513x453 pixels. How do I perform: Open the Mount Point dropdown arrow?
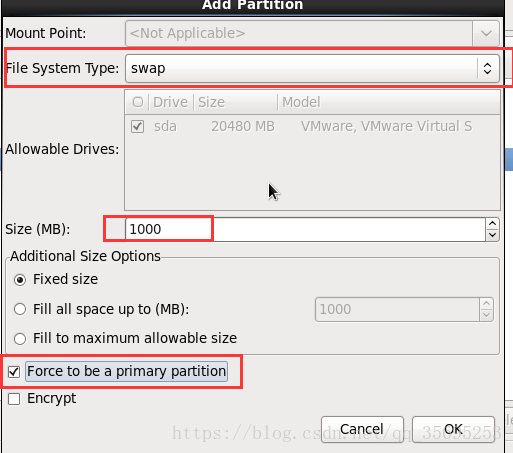(486, 33)
